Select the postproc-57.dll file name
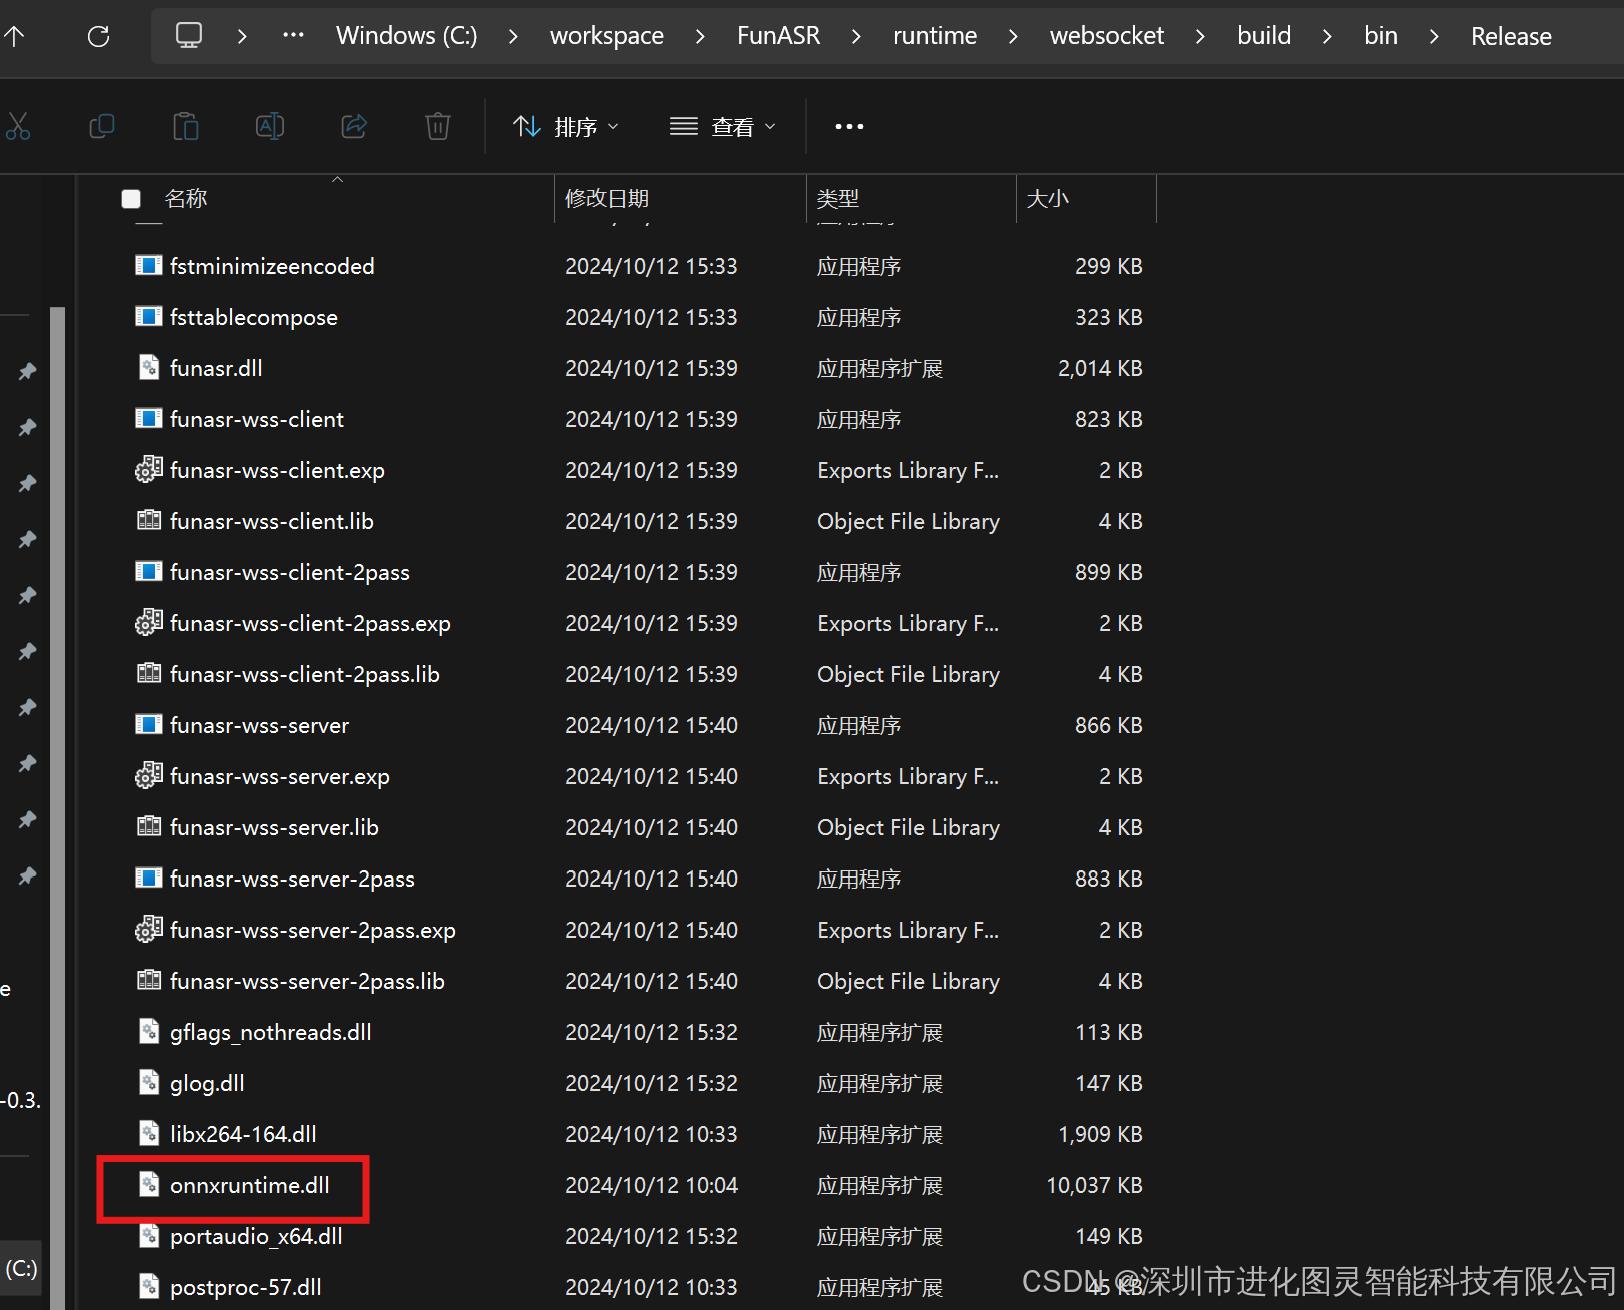This screenshot has height=1310, width=1624. (245, 1287)
